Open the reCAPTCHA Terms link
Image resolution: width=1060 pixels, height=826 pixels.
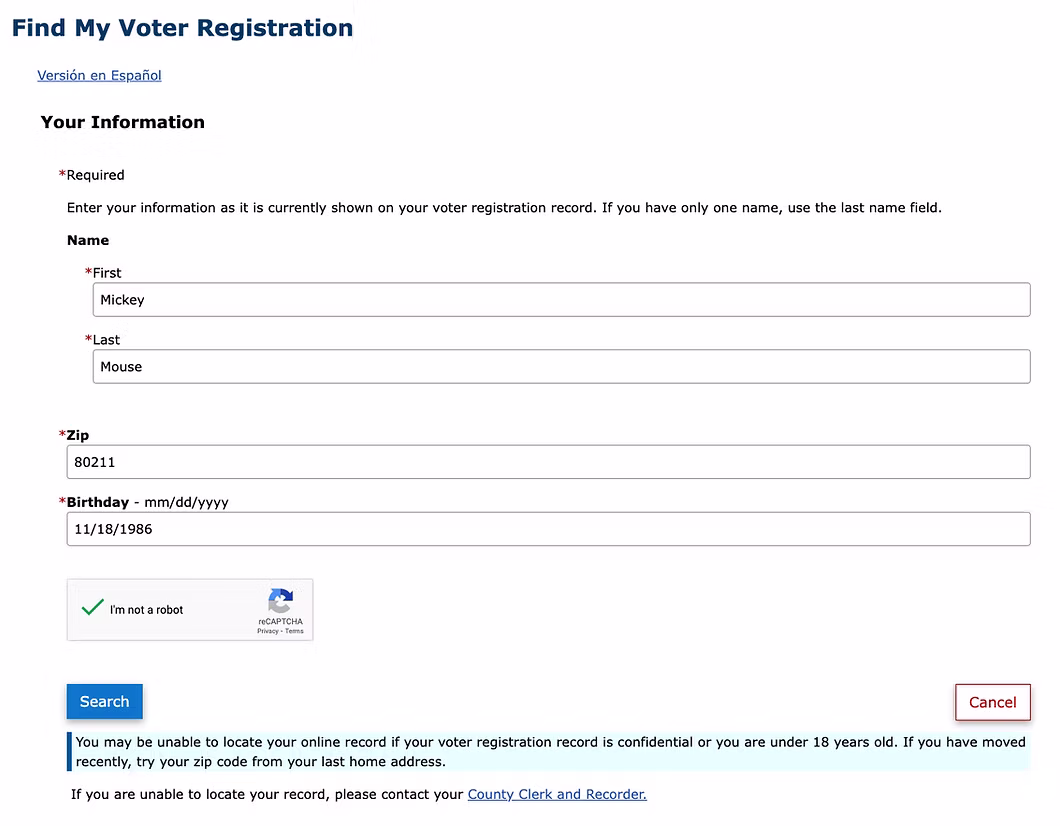pos(295,630)
